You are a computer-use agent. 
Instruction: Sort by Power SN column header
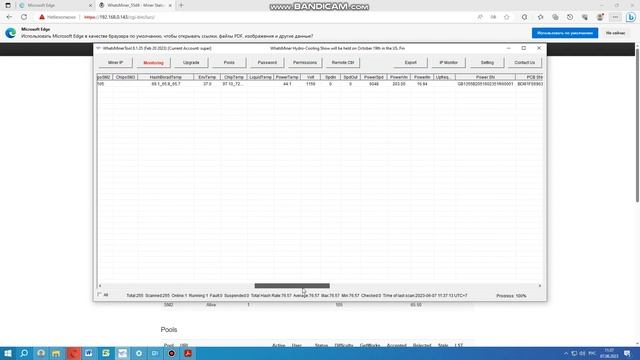point(485,77)
